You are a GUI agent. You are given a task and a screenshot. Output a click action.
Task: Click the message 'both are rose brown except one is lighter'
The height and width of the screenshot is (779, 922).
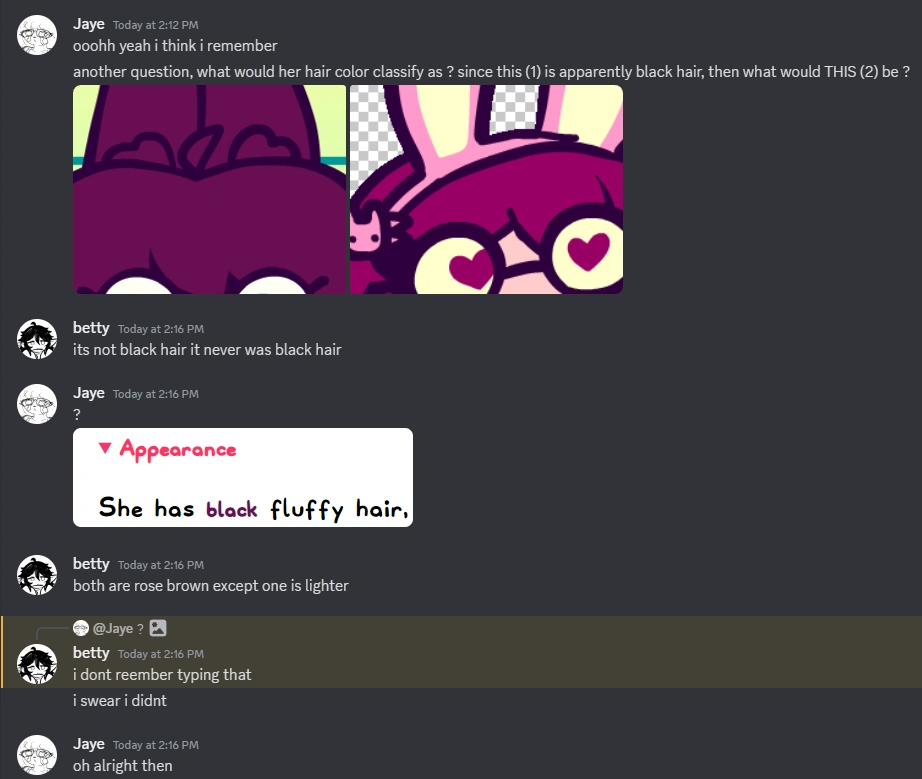[211, 586]
